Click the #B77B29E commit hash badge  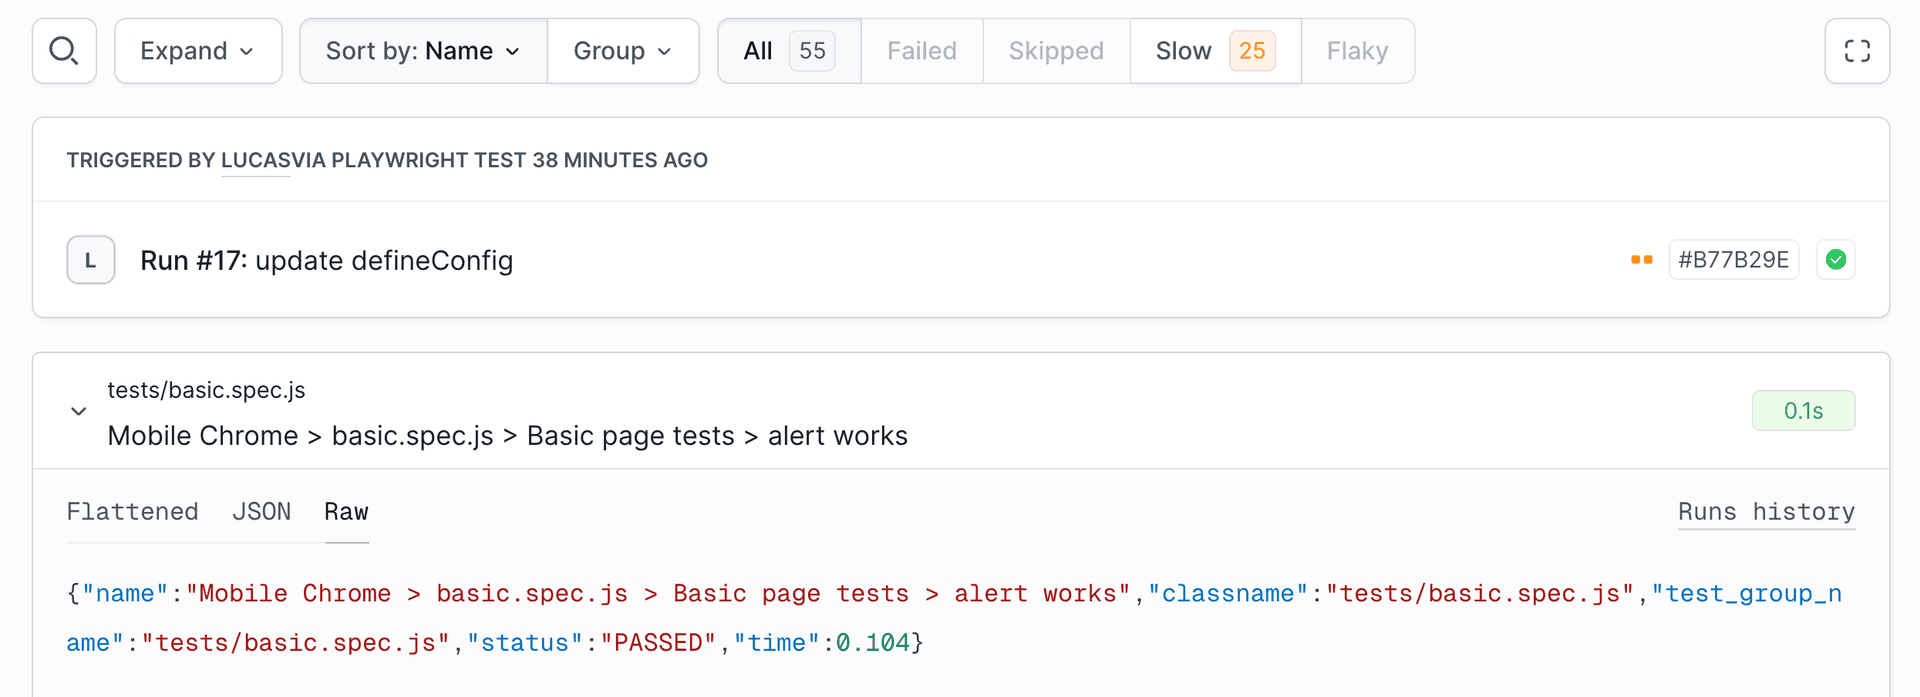coord(1733,260)
